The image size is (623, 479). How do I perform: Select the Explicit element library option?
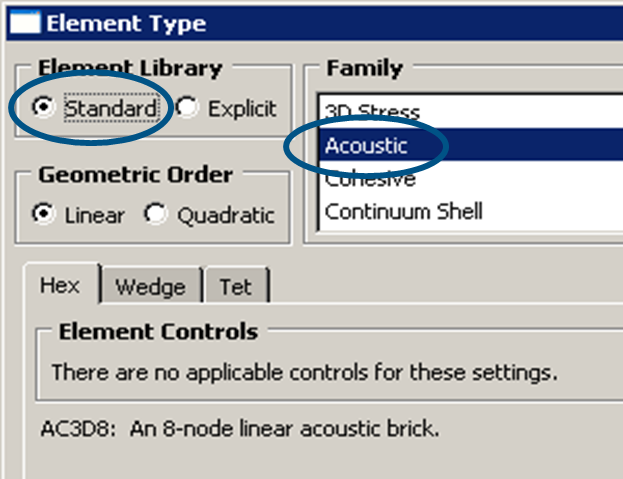(x=187, y=107)
